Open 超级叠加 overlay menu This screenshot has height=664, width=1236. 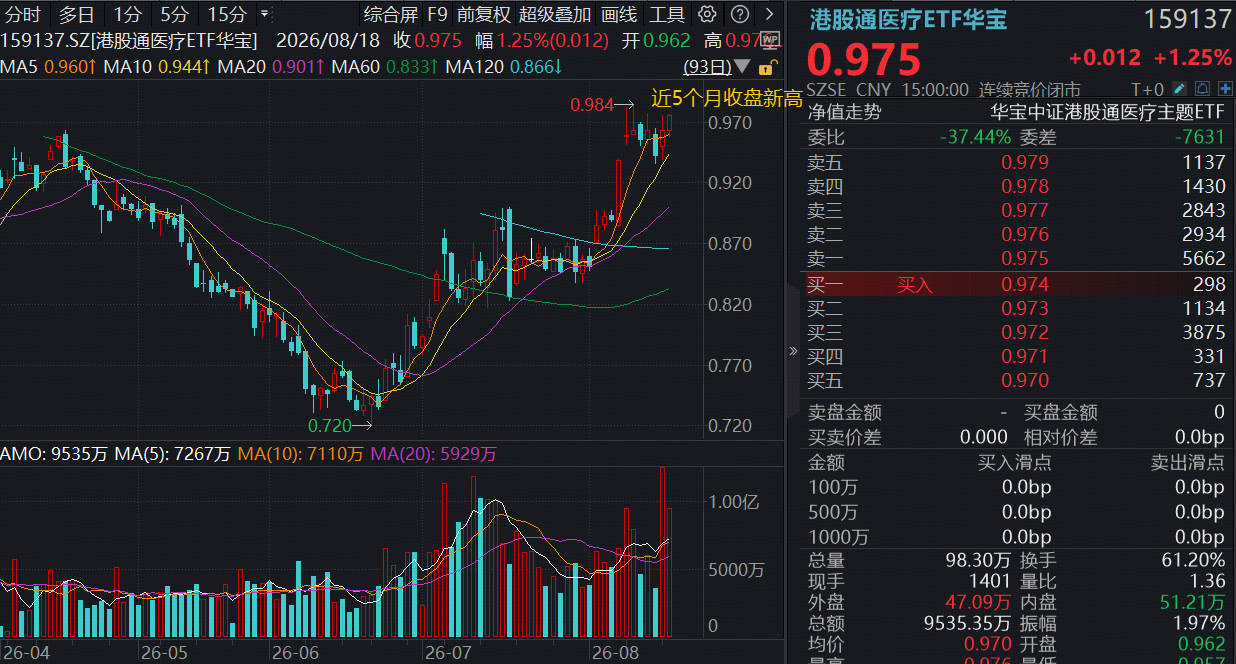(x=555, y=15)
